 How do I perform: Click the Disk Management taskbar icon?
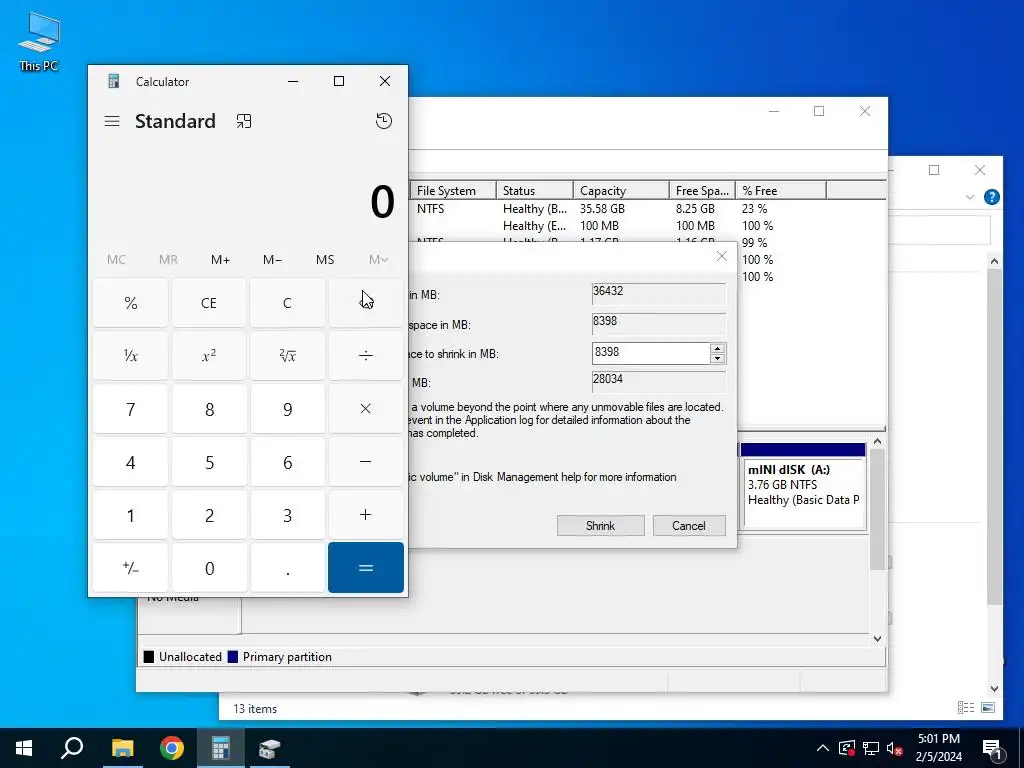[269, 748]
